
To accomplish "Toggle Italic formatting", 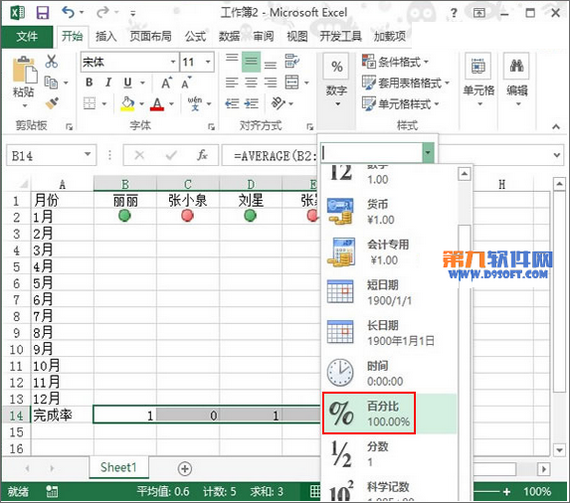I will point(108,83).
